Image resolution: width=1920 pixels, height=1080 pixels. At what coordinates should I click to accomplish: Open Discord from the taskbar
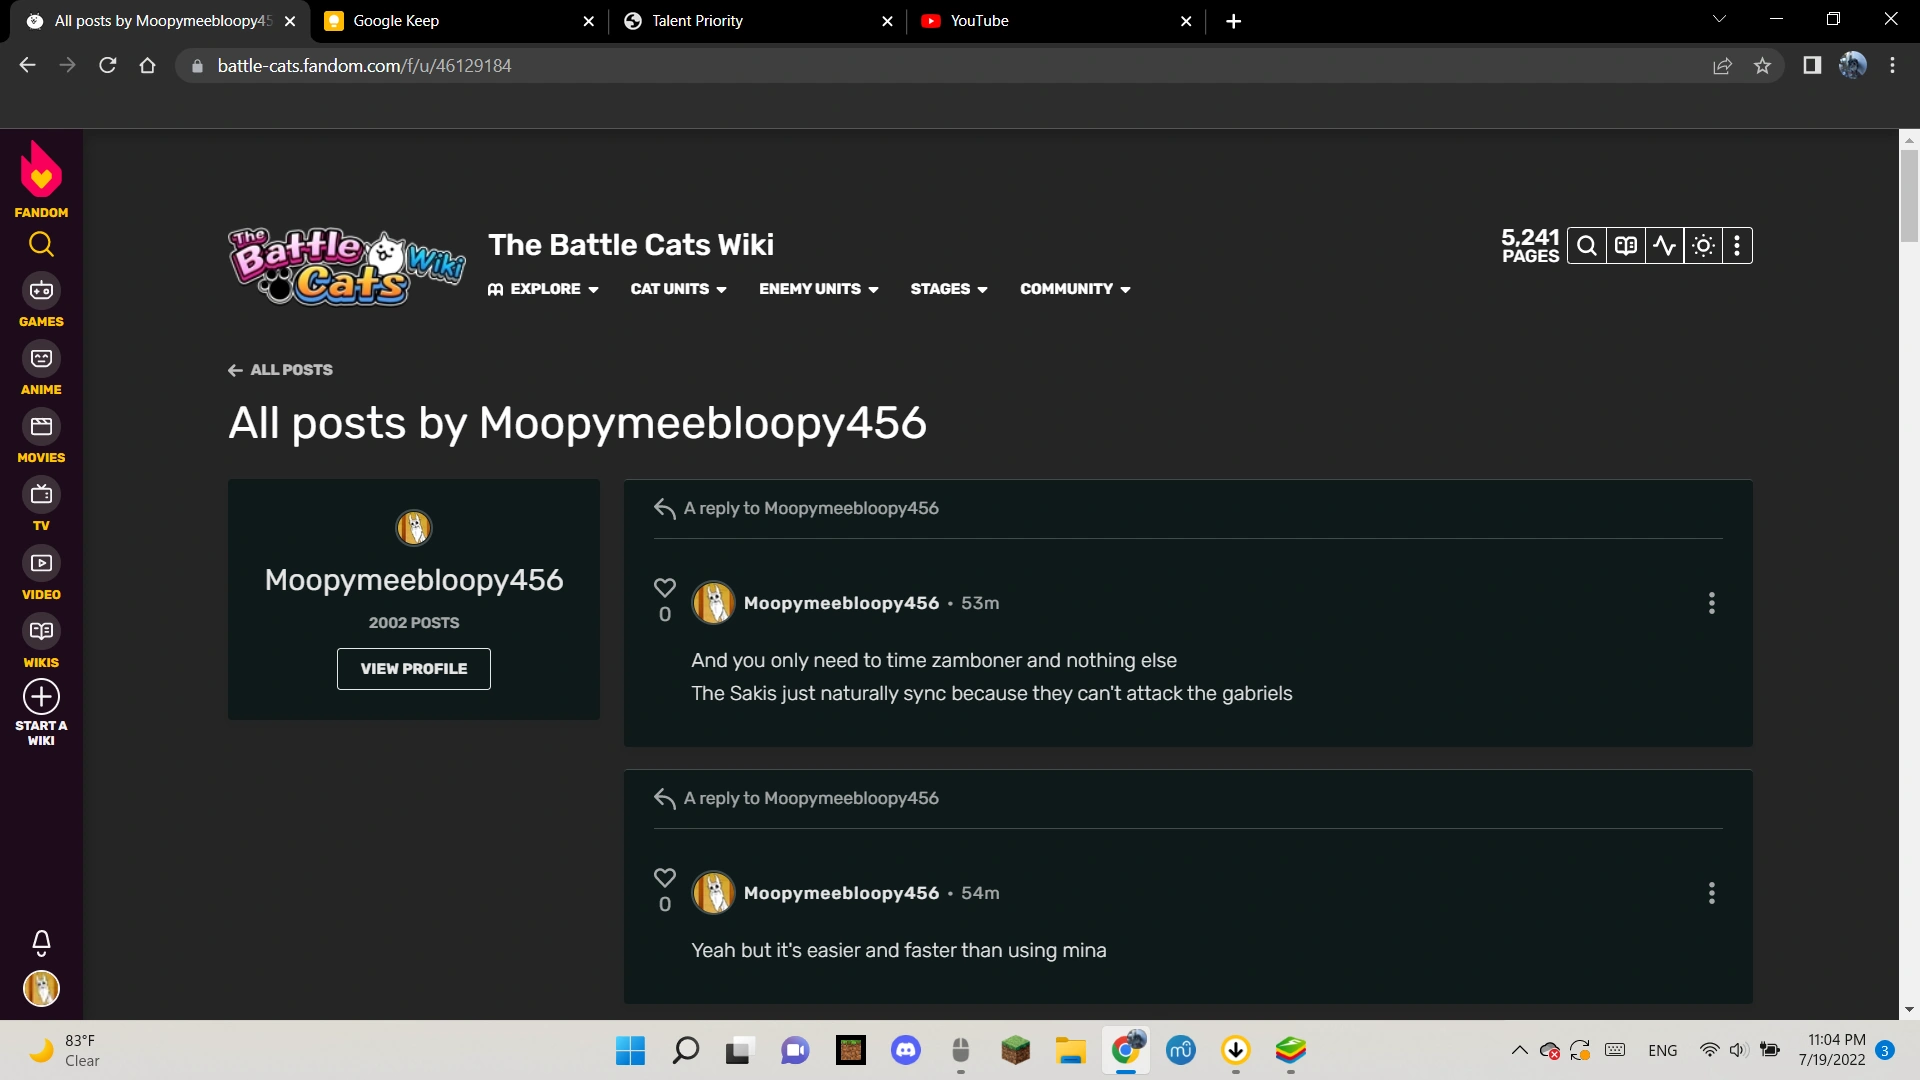pyautogui.click(x=905, y=1050)
